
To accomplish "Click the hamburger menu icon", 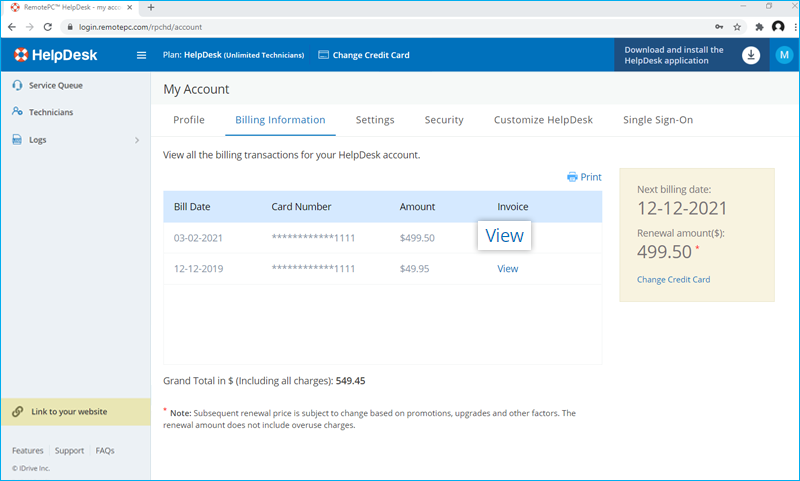I will (x=141, y=55).
